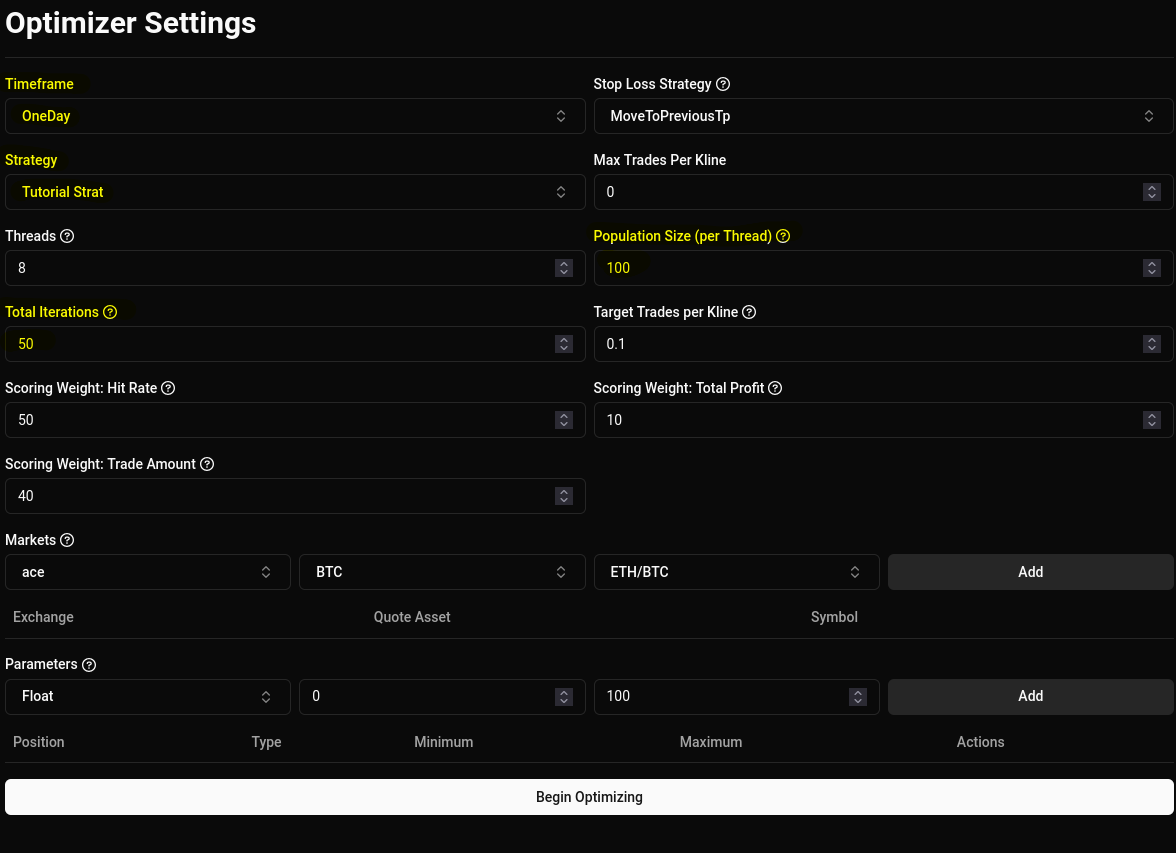The height and width of the screenshot is (853, 1176).
Task: Click the Begin Optimizing button
Action: [x=589, y=797]
